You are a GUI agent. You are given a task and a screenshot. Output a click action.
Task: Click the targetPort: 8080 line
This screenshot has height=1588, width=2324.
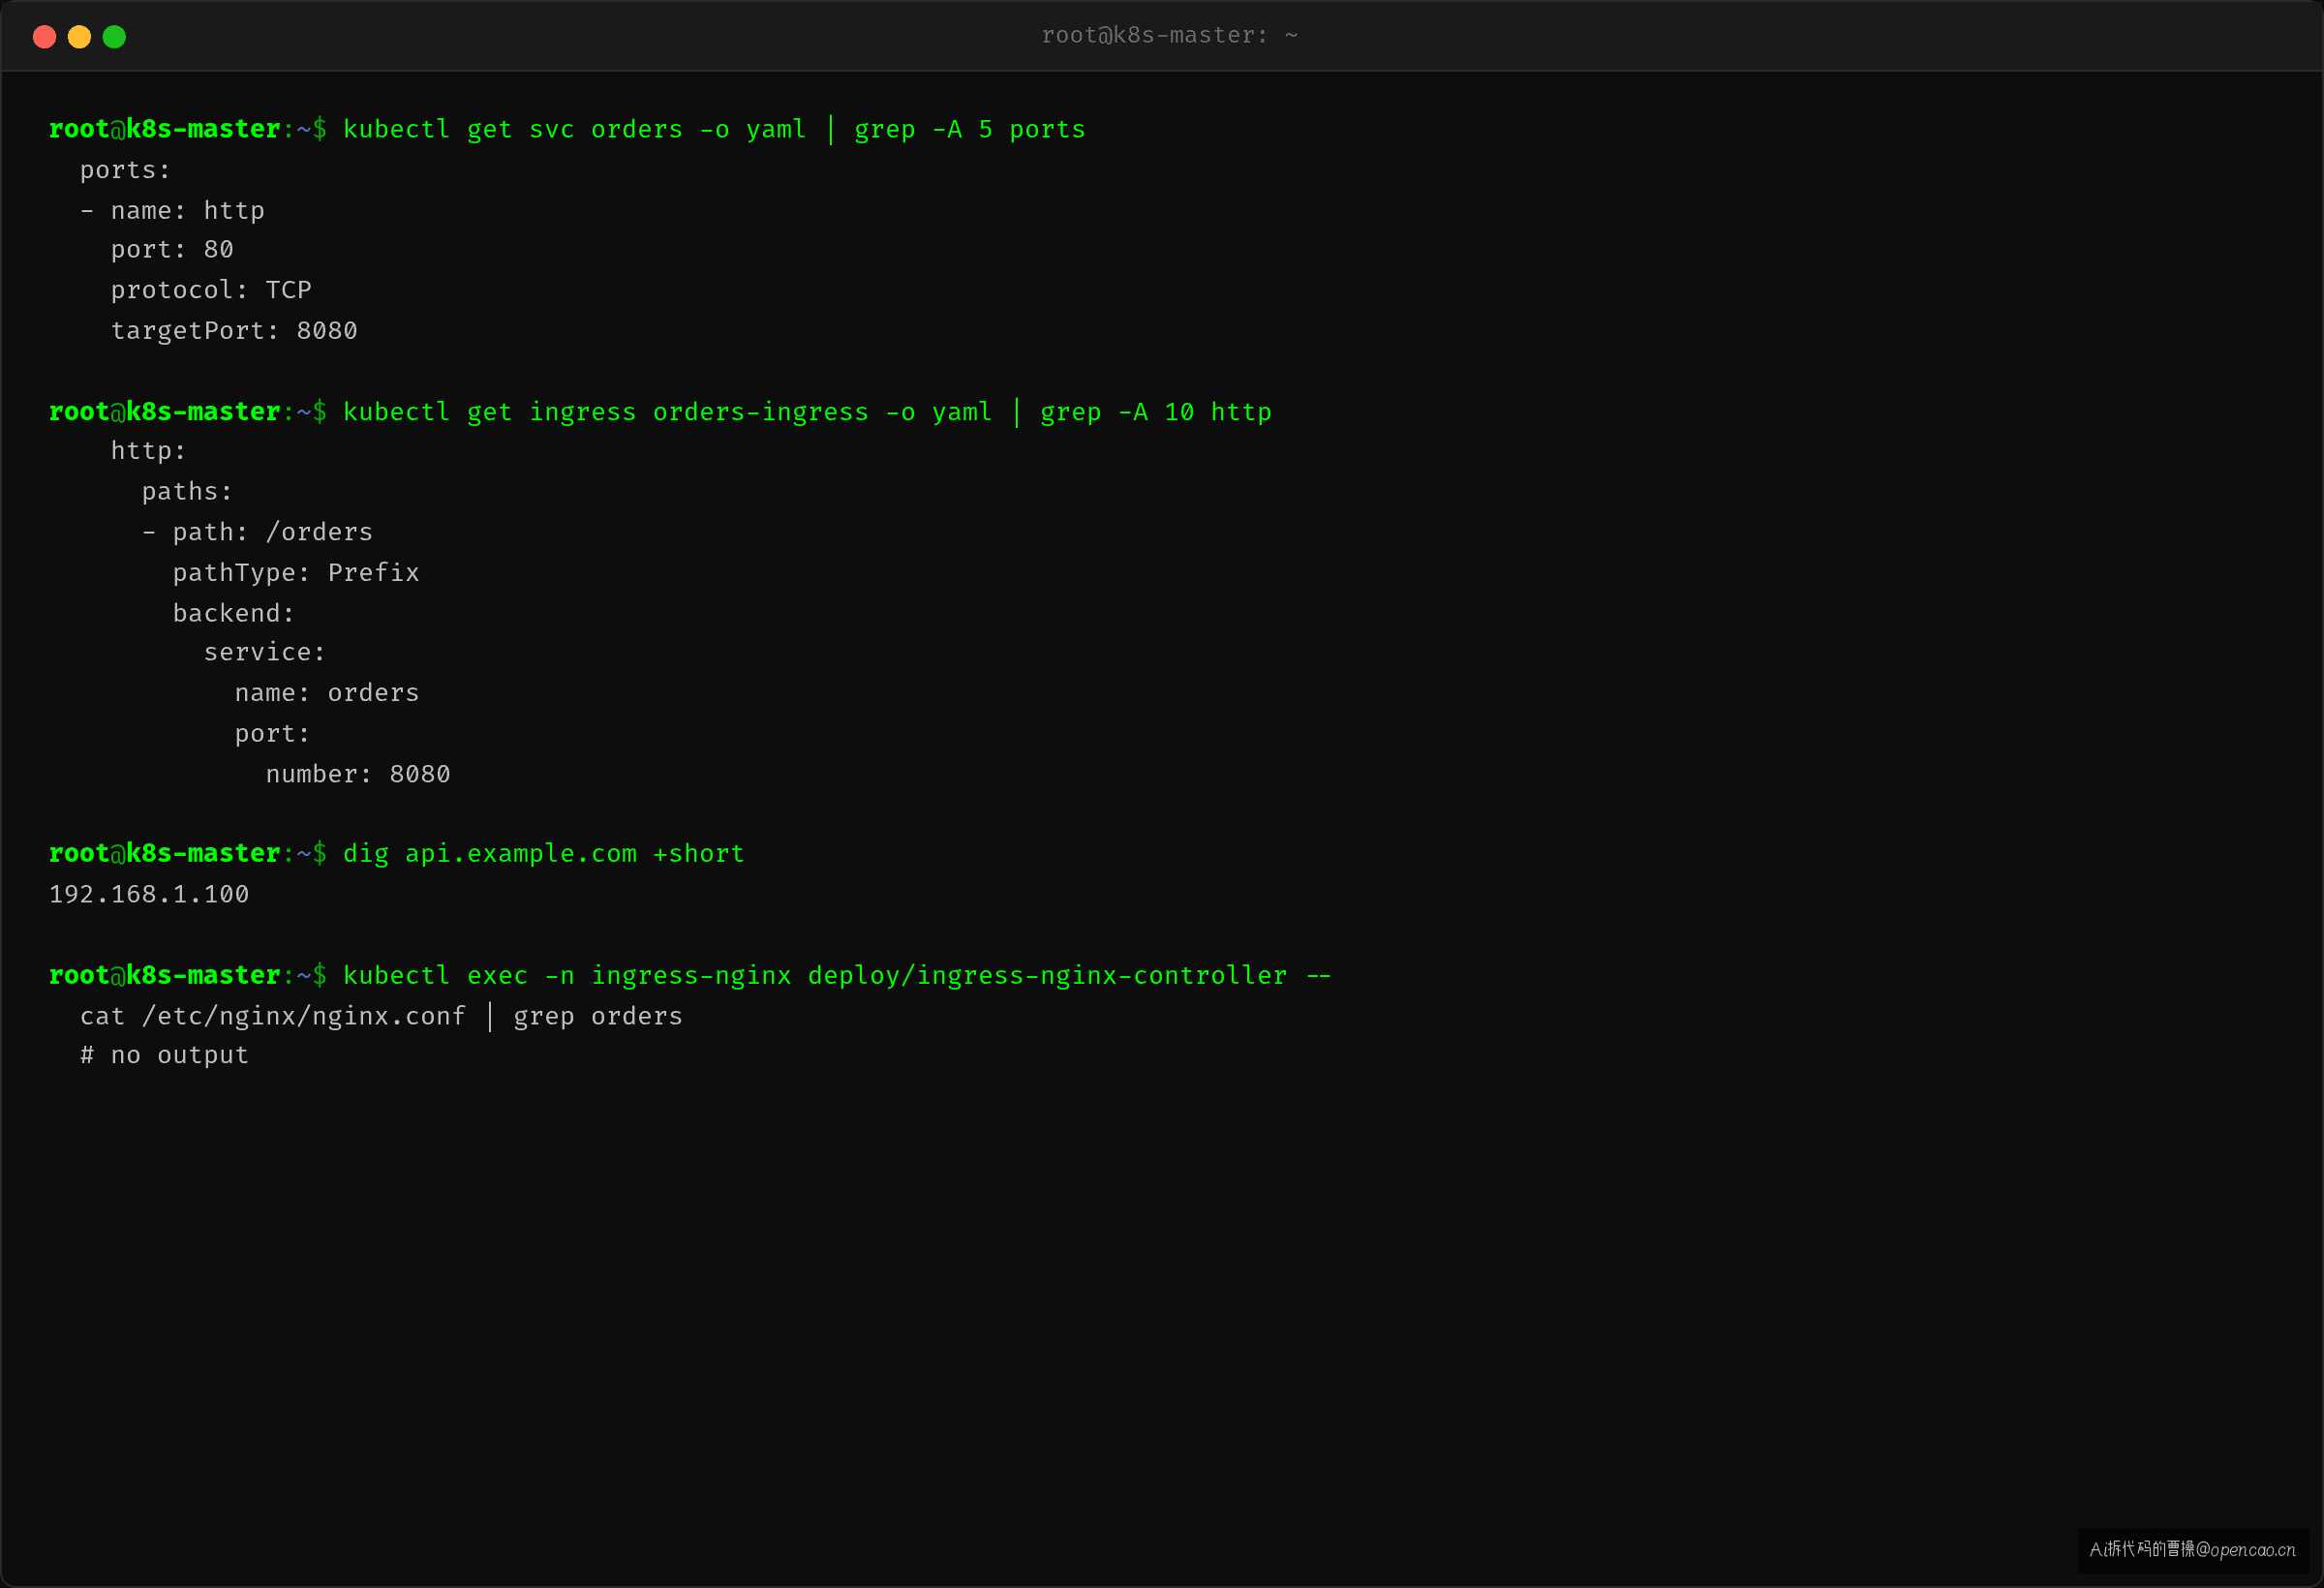coord(234,331)
